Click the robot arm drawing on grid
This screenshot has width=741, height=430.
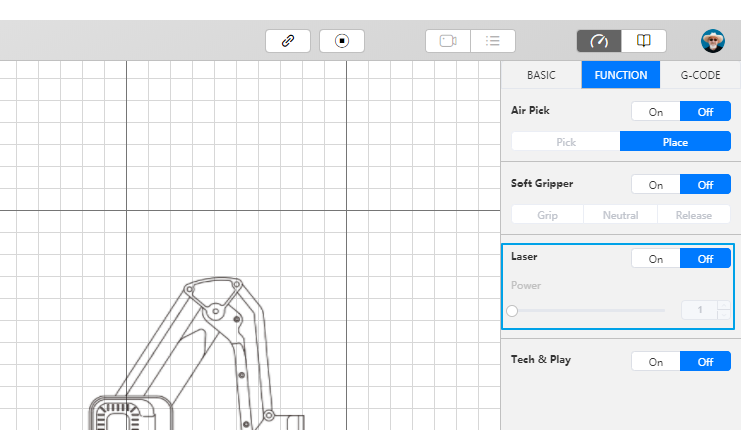coord(198,353)
